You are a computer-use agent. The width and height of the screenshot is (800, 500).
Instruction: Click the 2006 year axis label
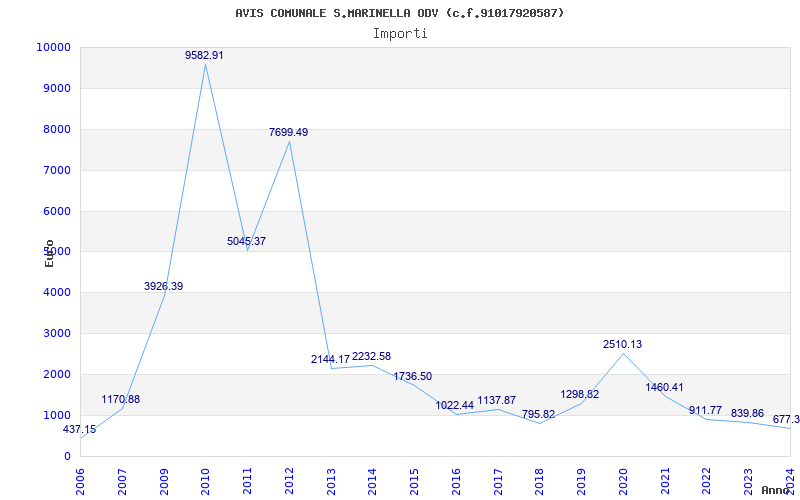pos(80,482)
